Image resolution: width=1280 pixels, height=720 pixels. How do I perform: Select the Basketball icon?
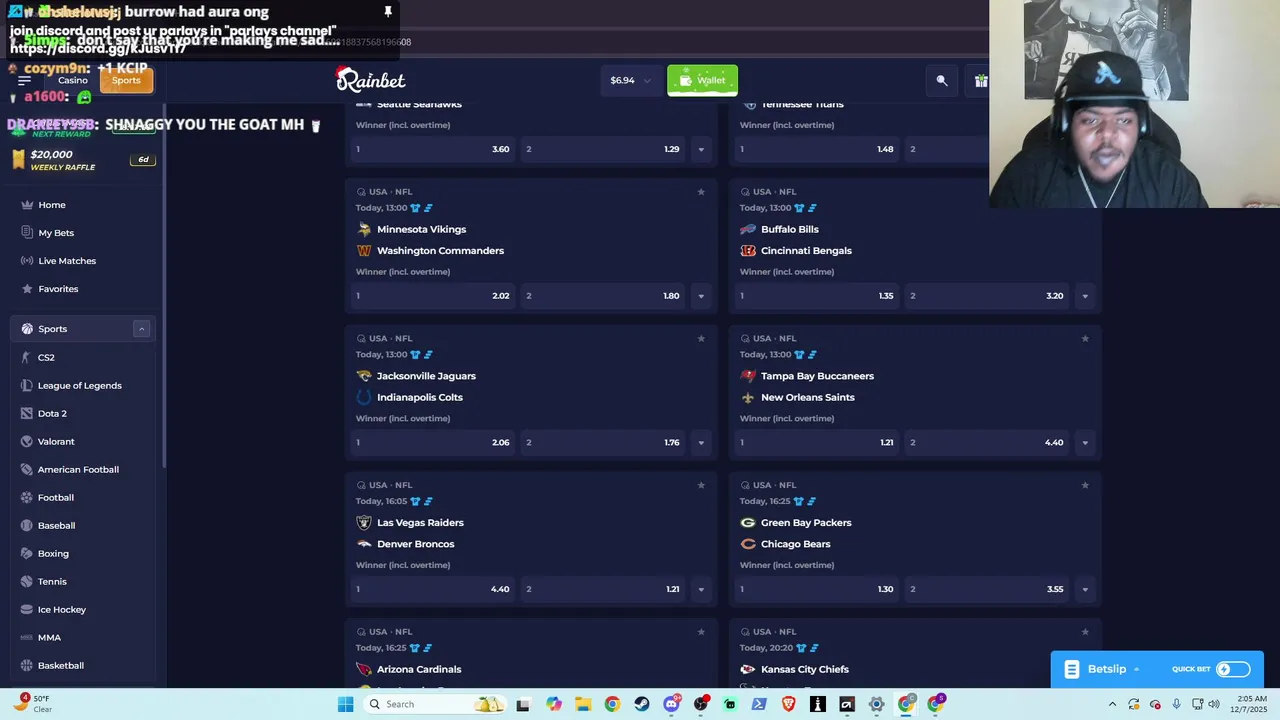coord(27,665)
